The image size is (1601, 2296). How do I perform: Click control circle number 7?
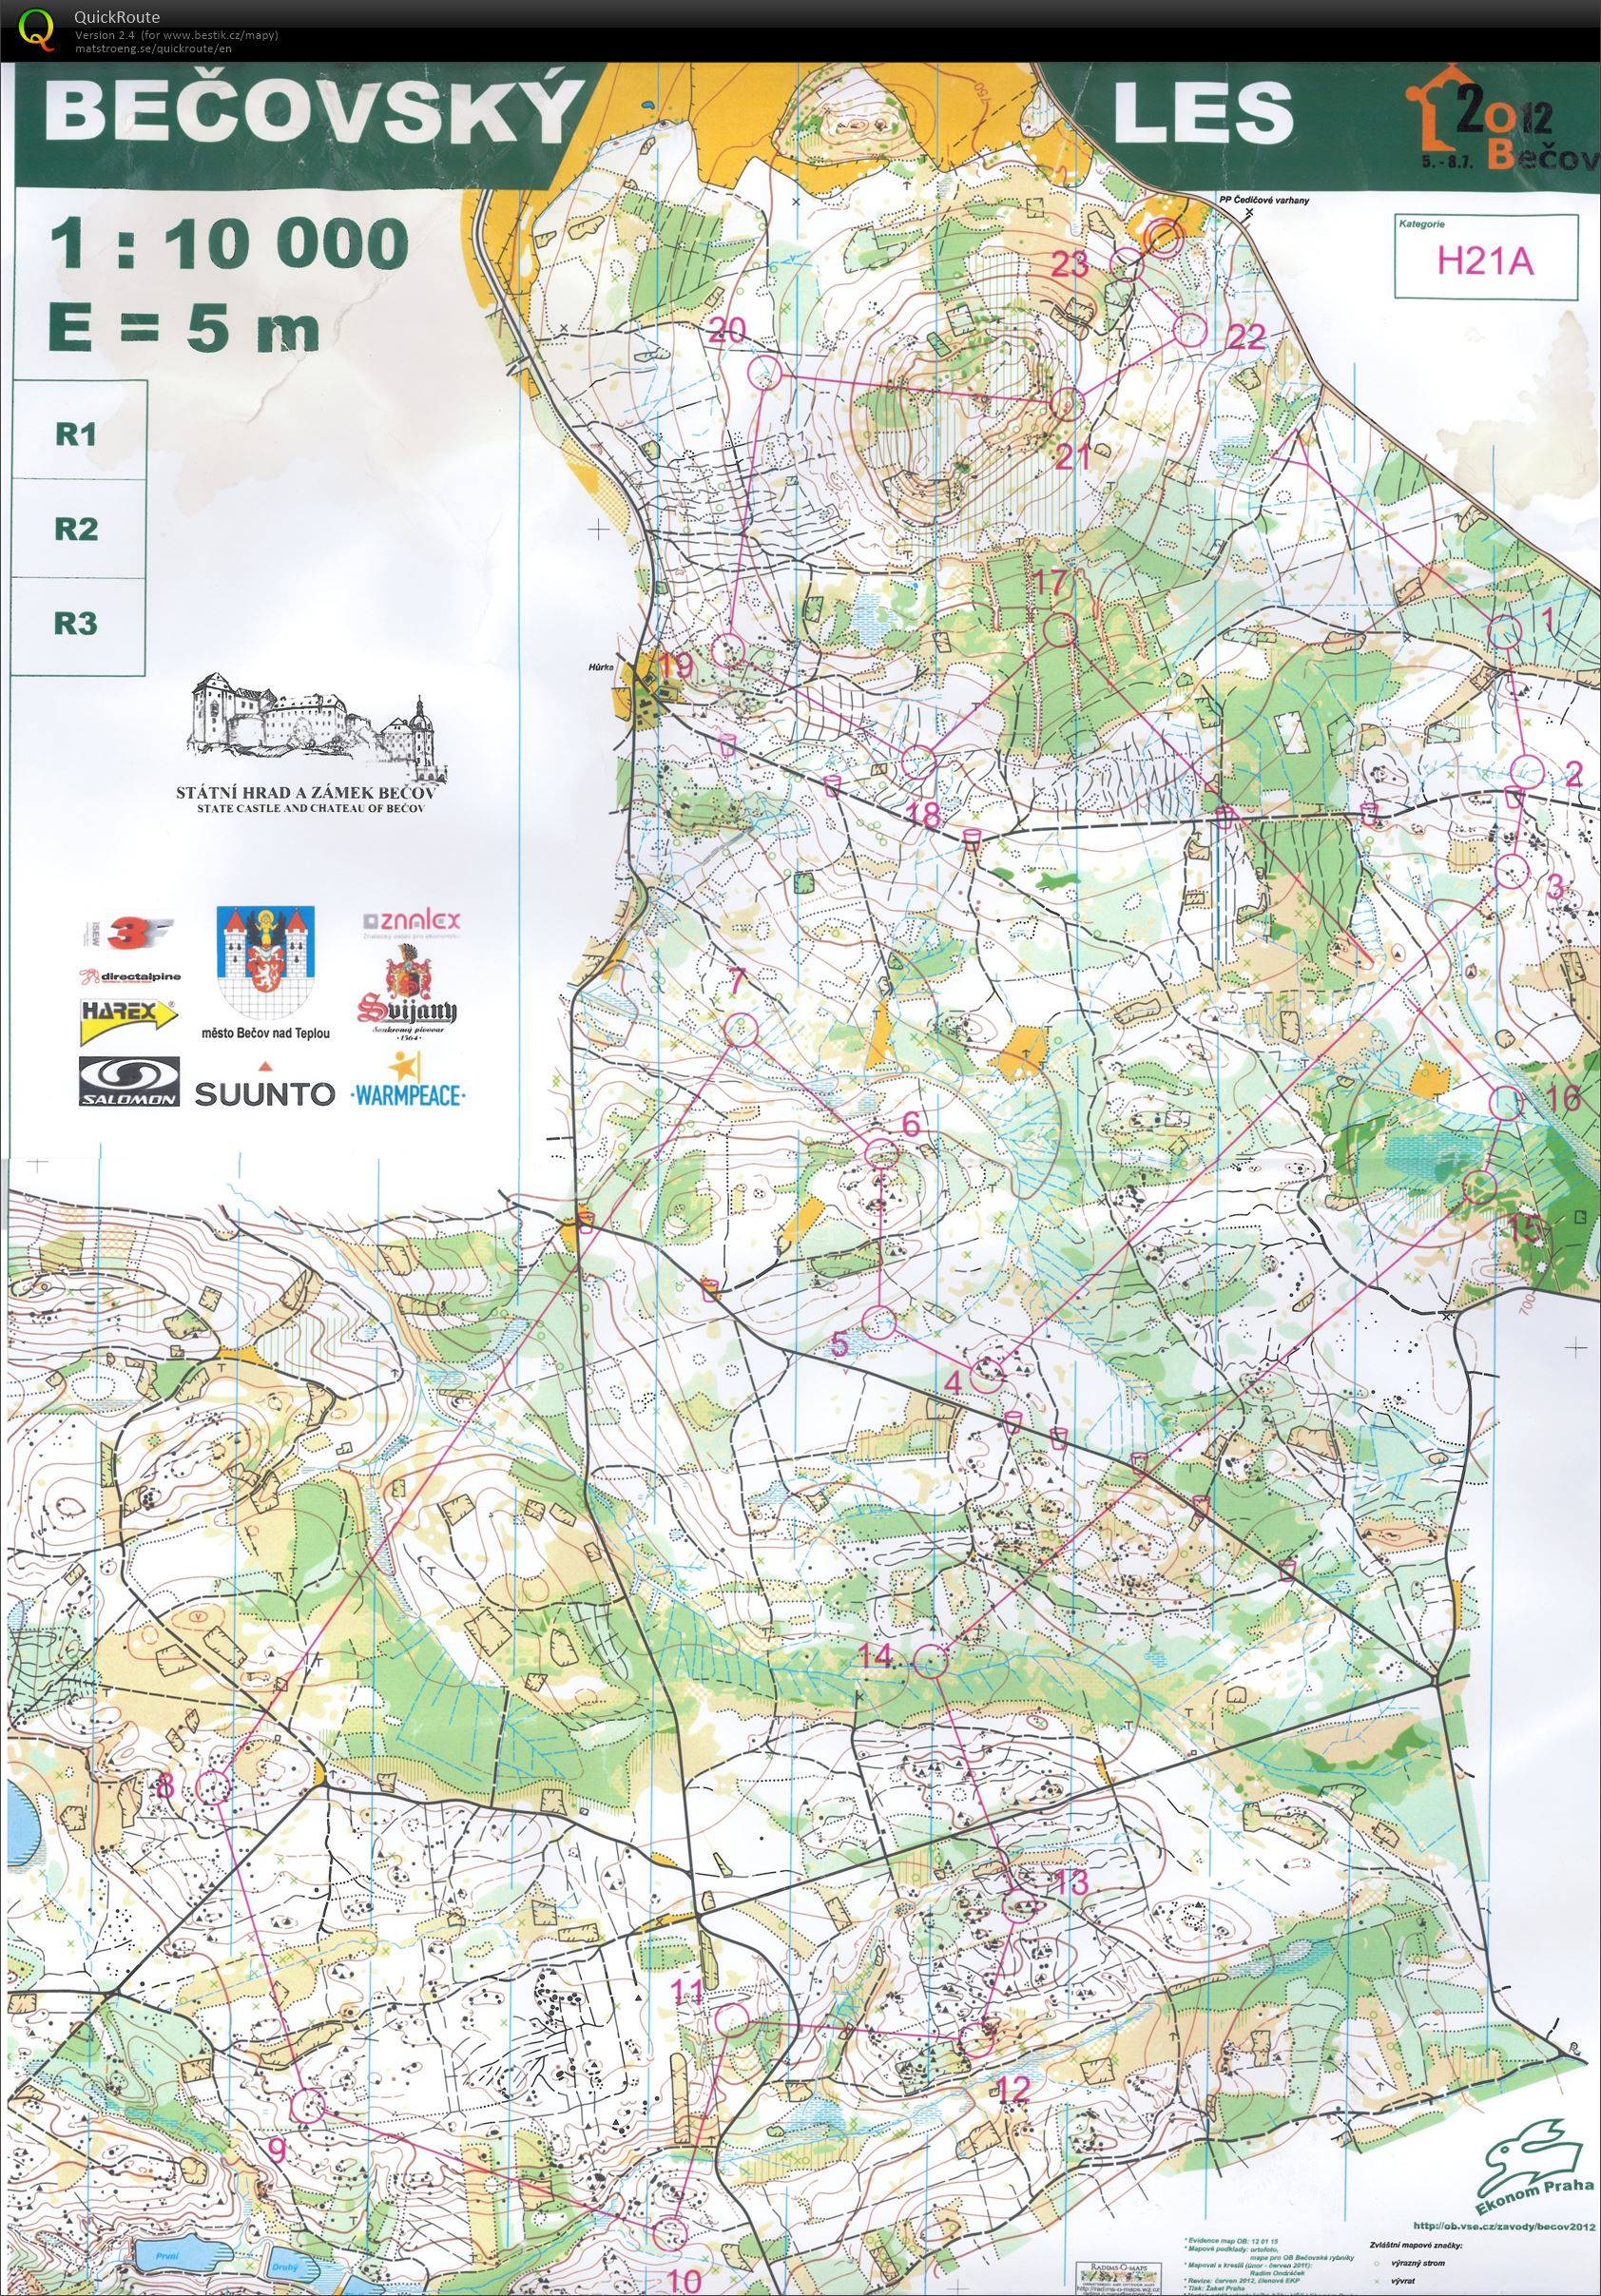[740, 1029]
